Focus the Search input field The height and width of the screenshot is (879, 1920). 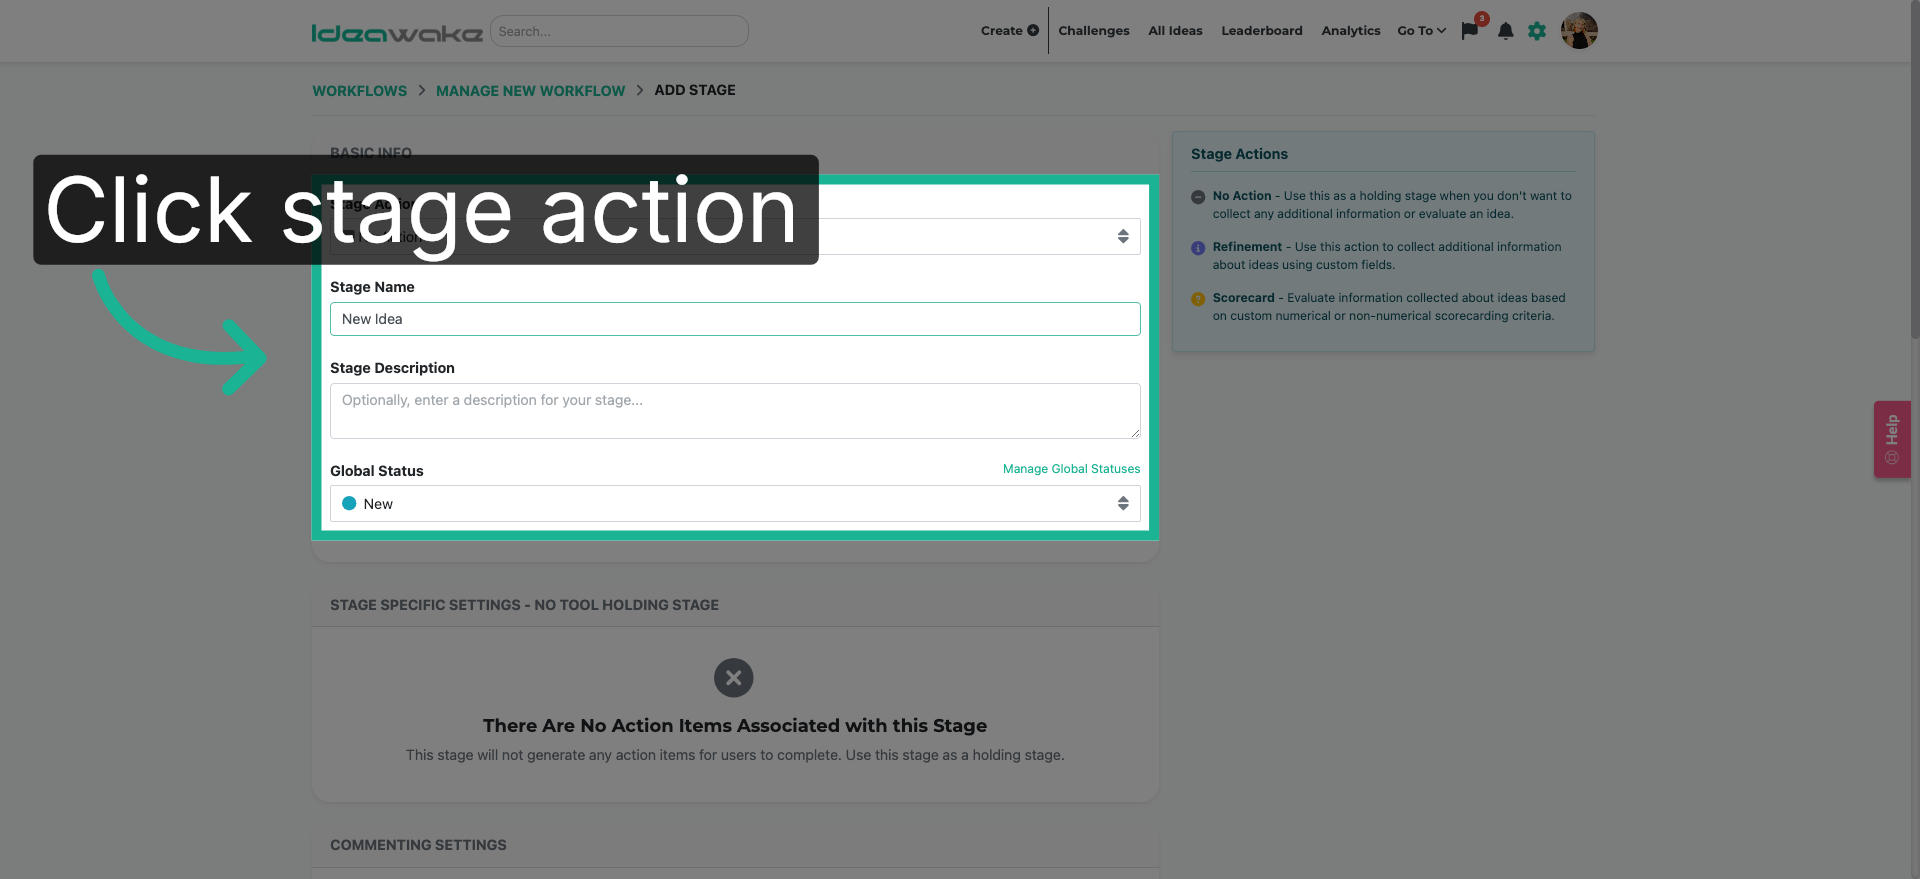click(x=619, y=31)
